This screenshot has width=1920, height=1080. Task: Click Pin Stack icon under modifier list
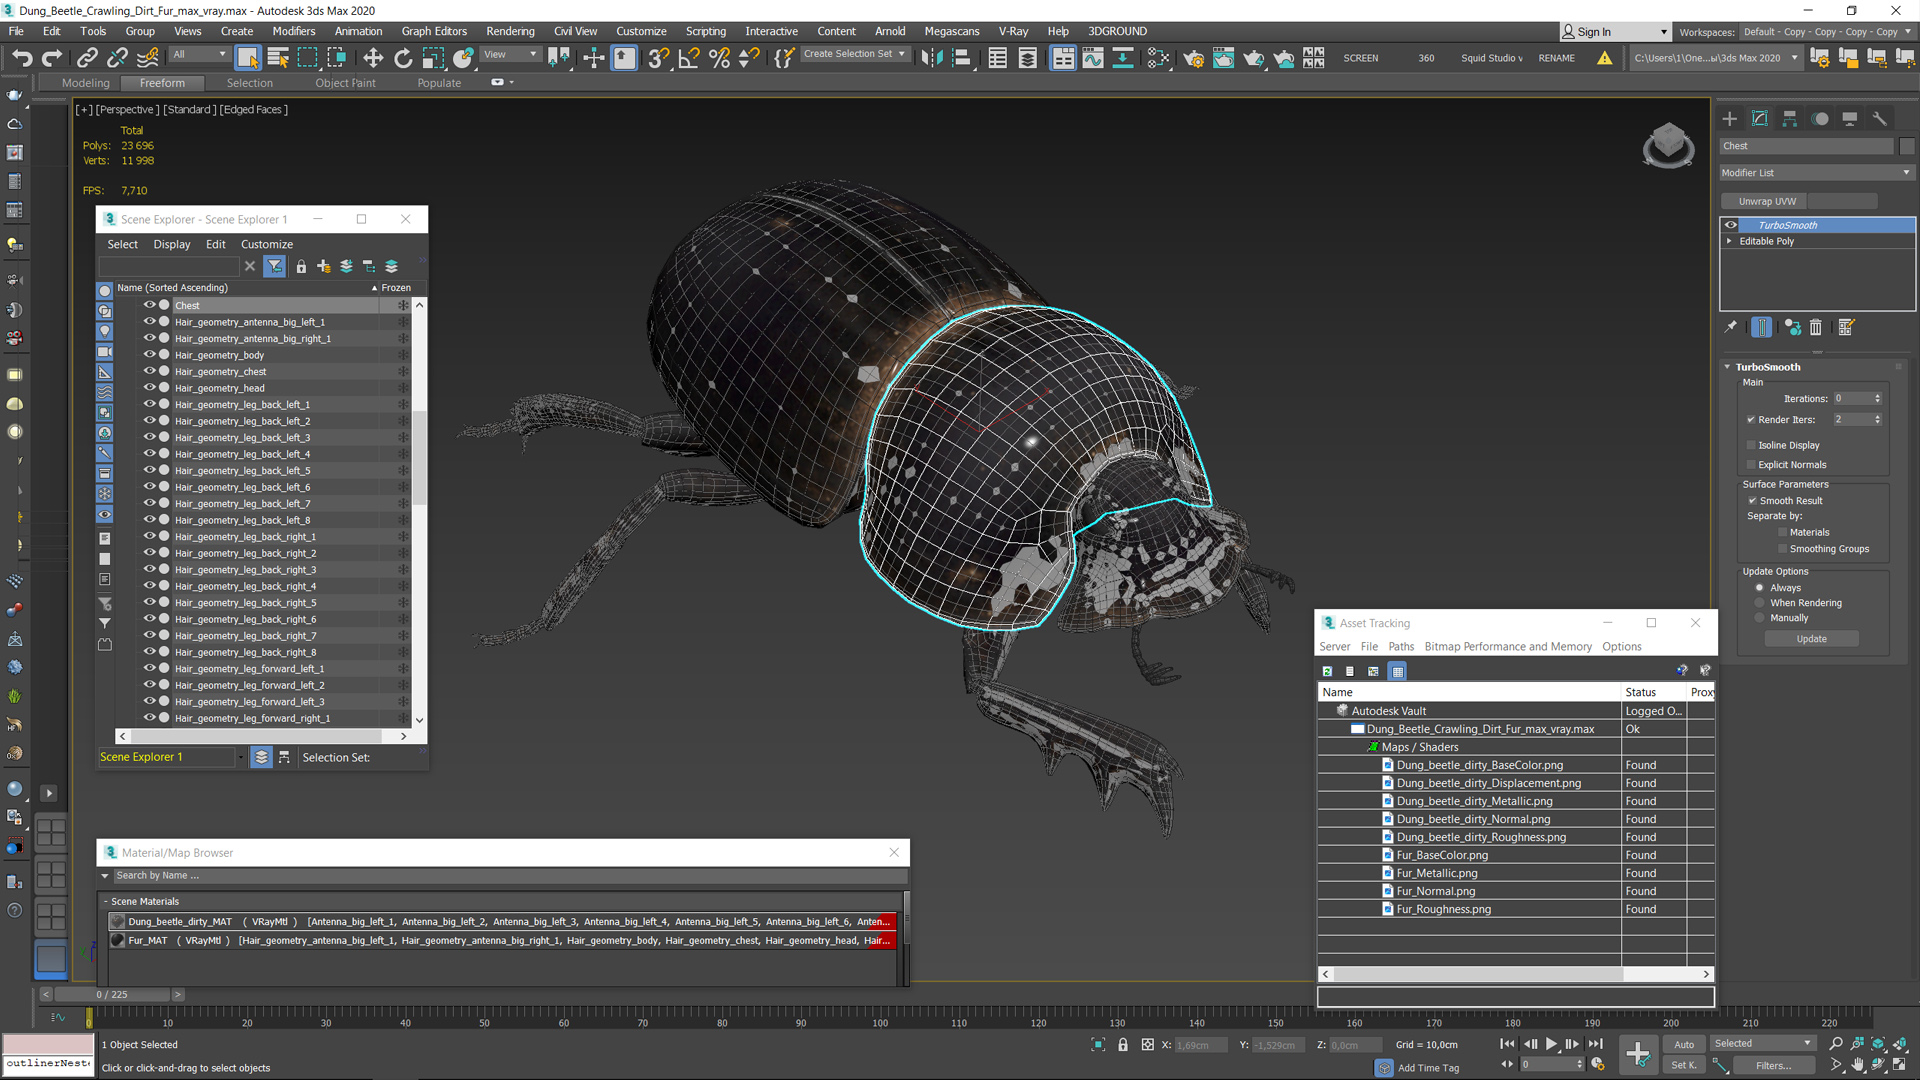pos(1731,327)
